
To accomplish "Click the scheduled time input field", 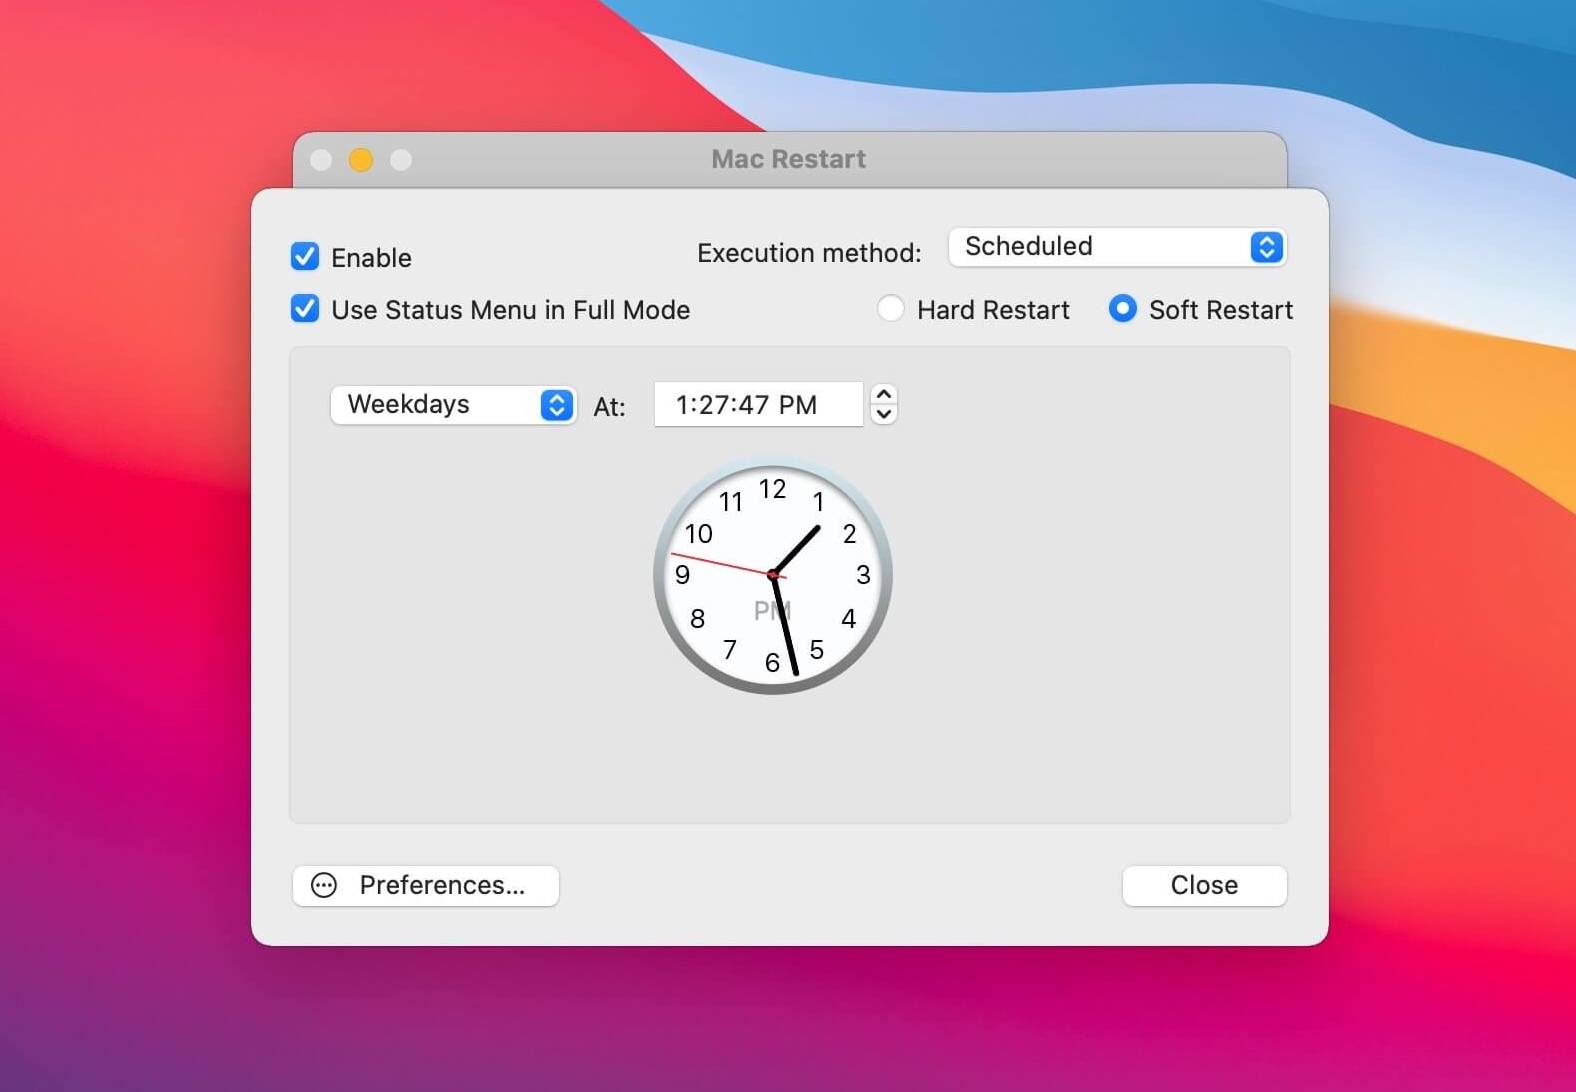I will (758, 405).
